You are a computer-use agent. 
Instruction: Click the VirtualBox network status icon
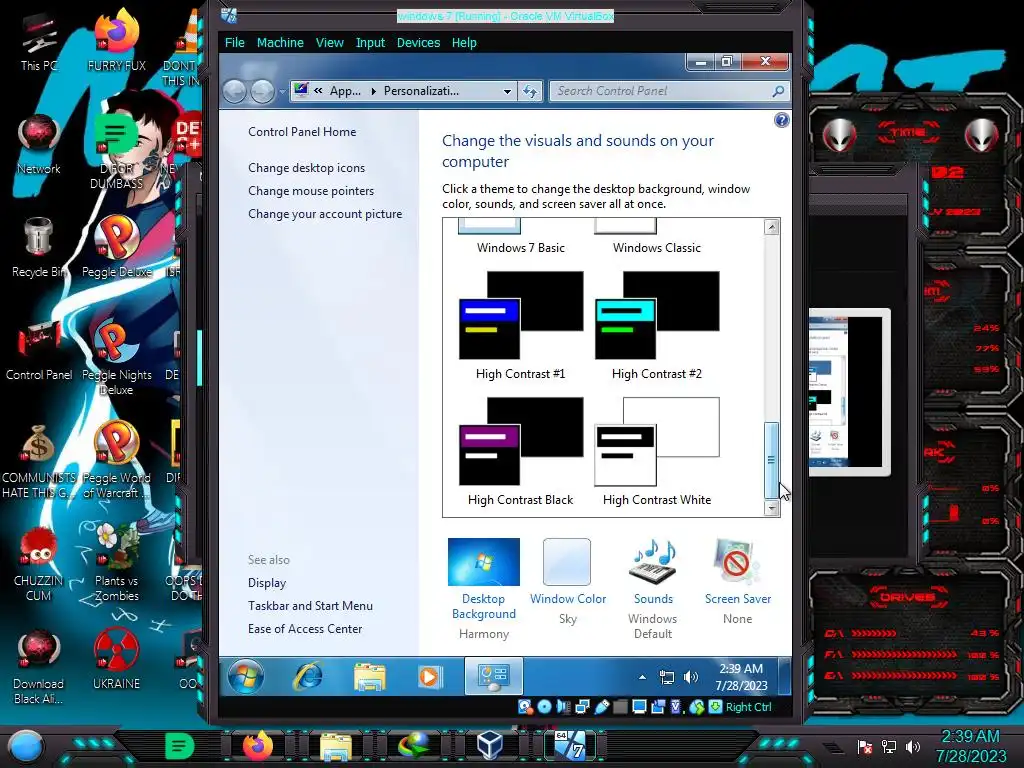tap(583, 707)
